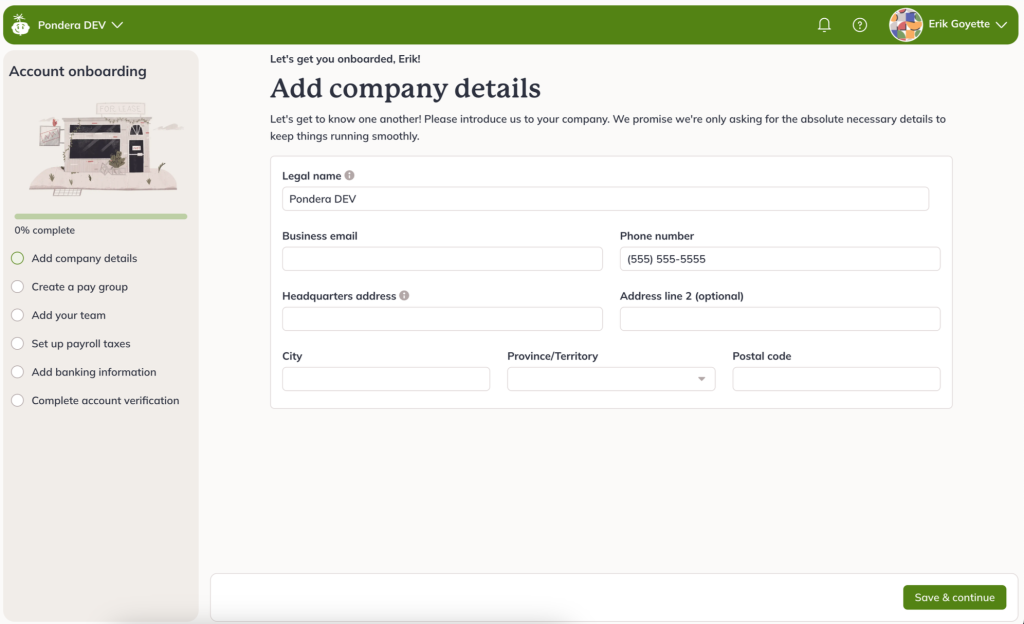Screen dimensions: 1024x624
Task: Go to Add banking information step
Action: point(93,372)
